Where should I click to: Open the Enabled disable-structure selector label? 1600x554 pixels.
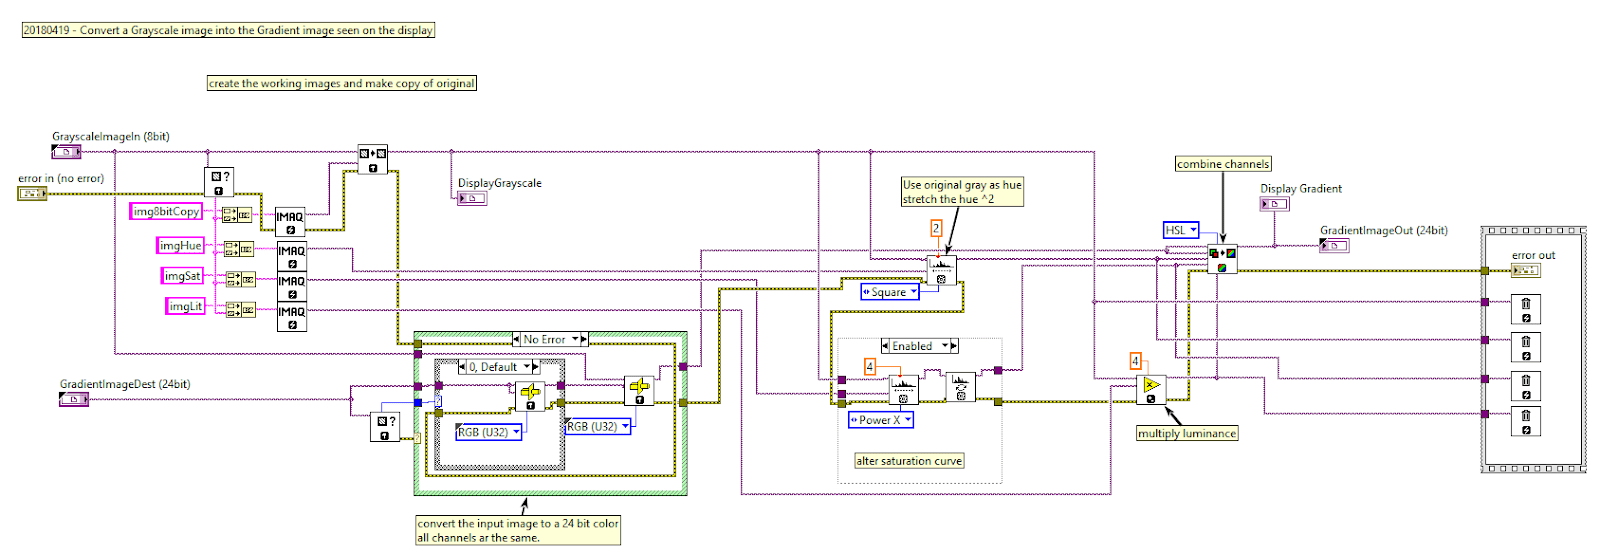click(x=919, y=346)
